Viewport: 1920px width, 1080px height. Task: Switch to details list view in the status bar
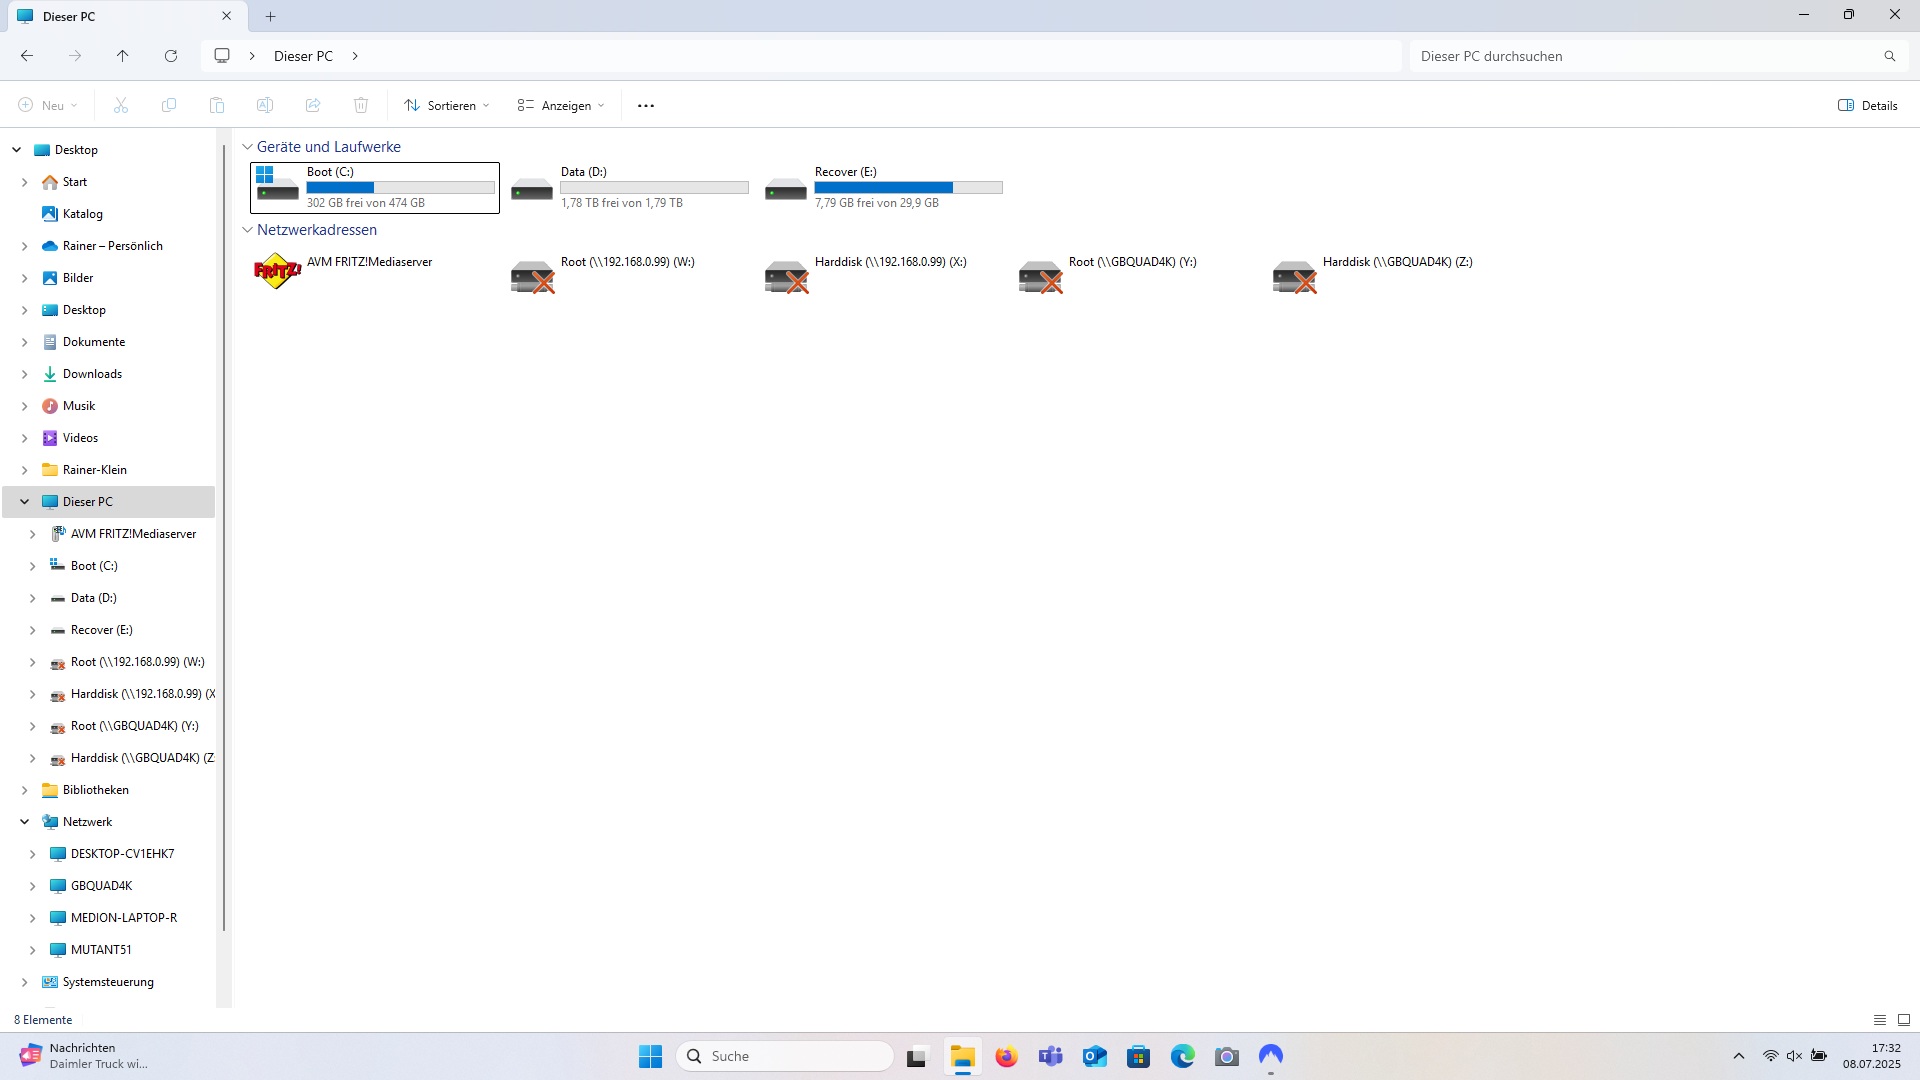1880,1020
